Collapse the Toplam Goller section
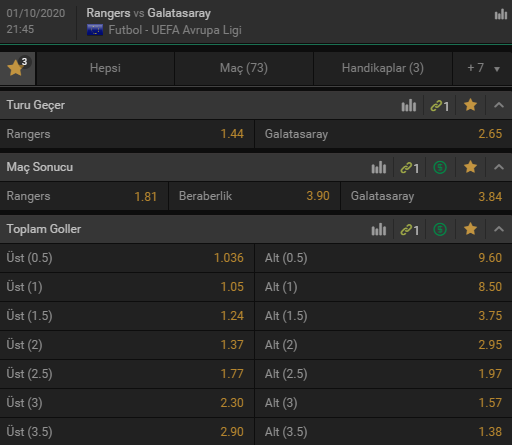512x445 pixels. click(x=499, y=229)
